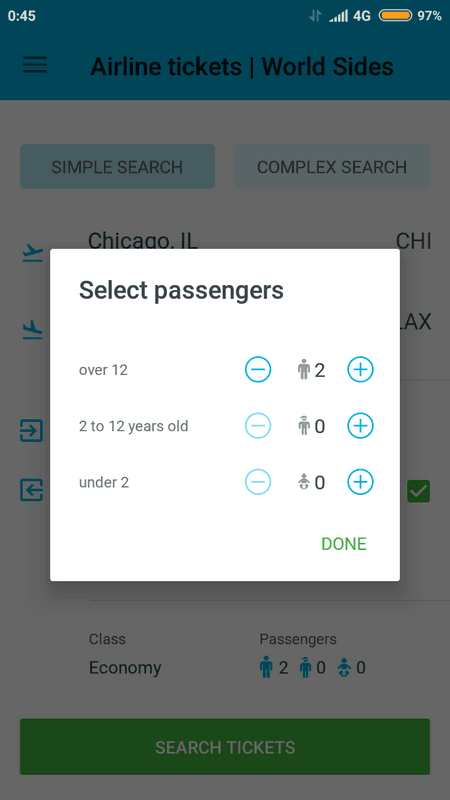
Task: Add a passenger aged 2 to 12
Action: click(360, 426)
